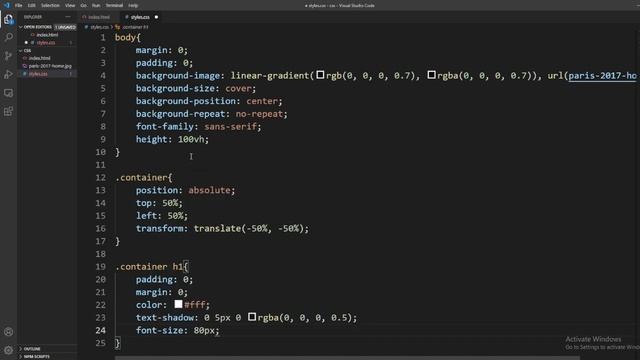640x360 pixels.
Task: Open the Terminal menu
Action: (114, 5)
